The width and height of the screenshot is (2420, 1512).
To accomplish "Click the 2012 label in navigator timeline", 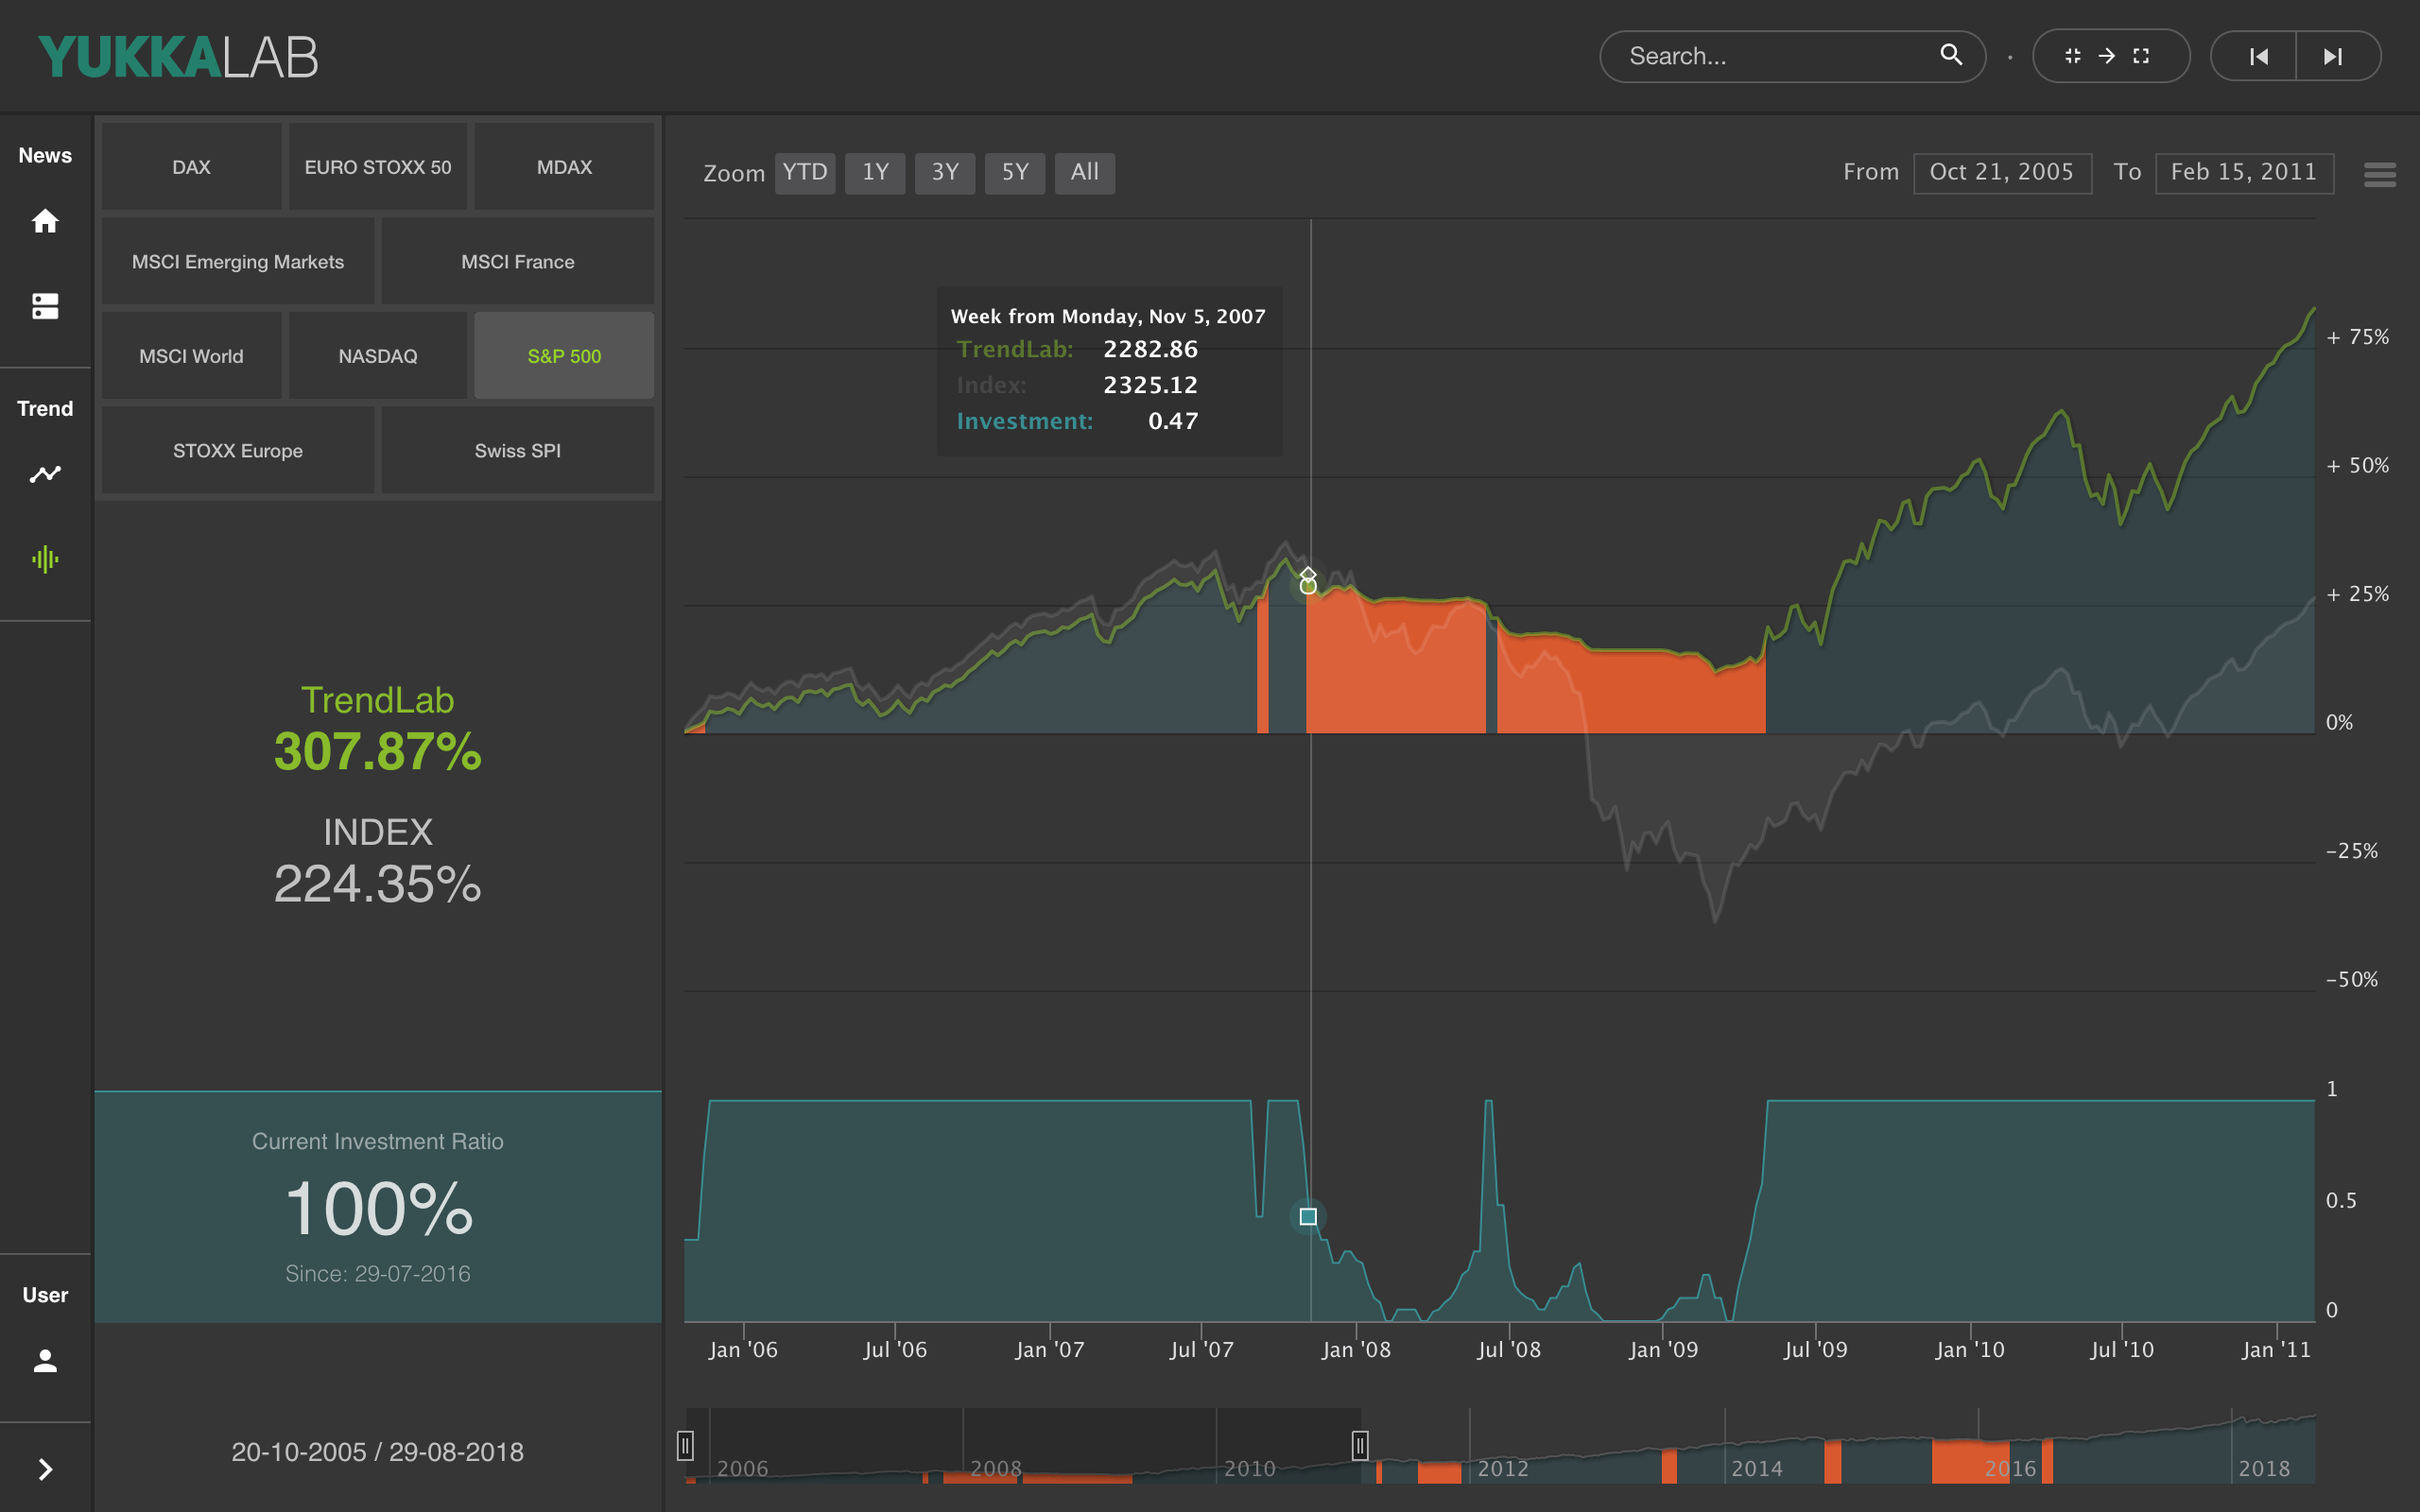I will (1503, 1468).
